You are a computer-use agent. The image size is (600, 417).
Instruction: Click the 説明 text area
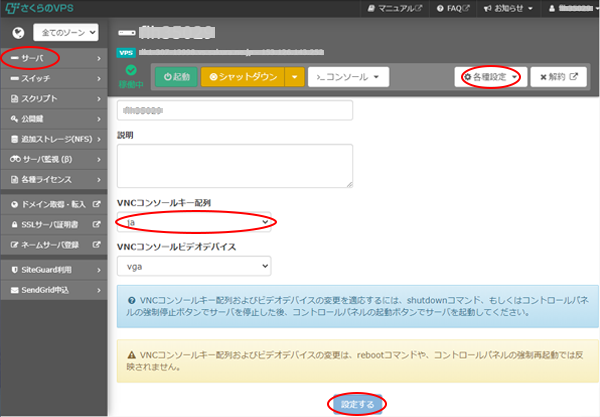(235, 166)
